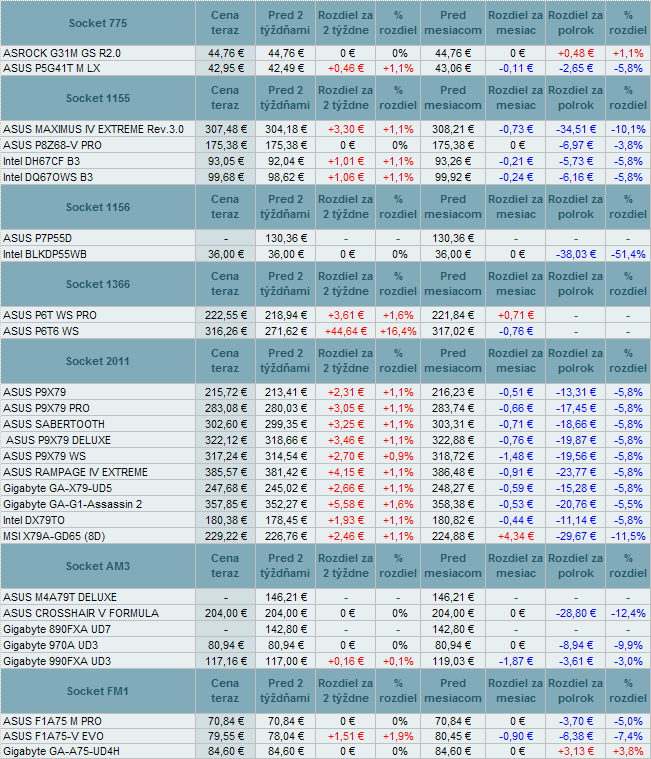
Task: Click the Socket 2011 section header
Action: tap(98, 361)
